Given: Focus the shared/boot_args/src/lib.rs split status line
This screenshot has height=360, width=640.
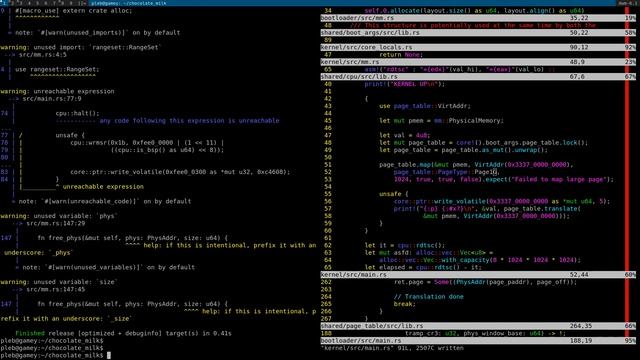Looking at the screenshot, I should coord(478,33).
